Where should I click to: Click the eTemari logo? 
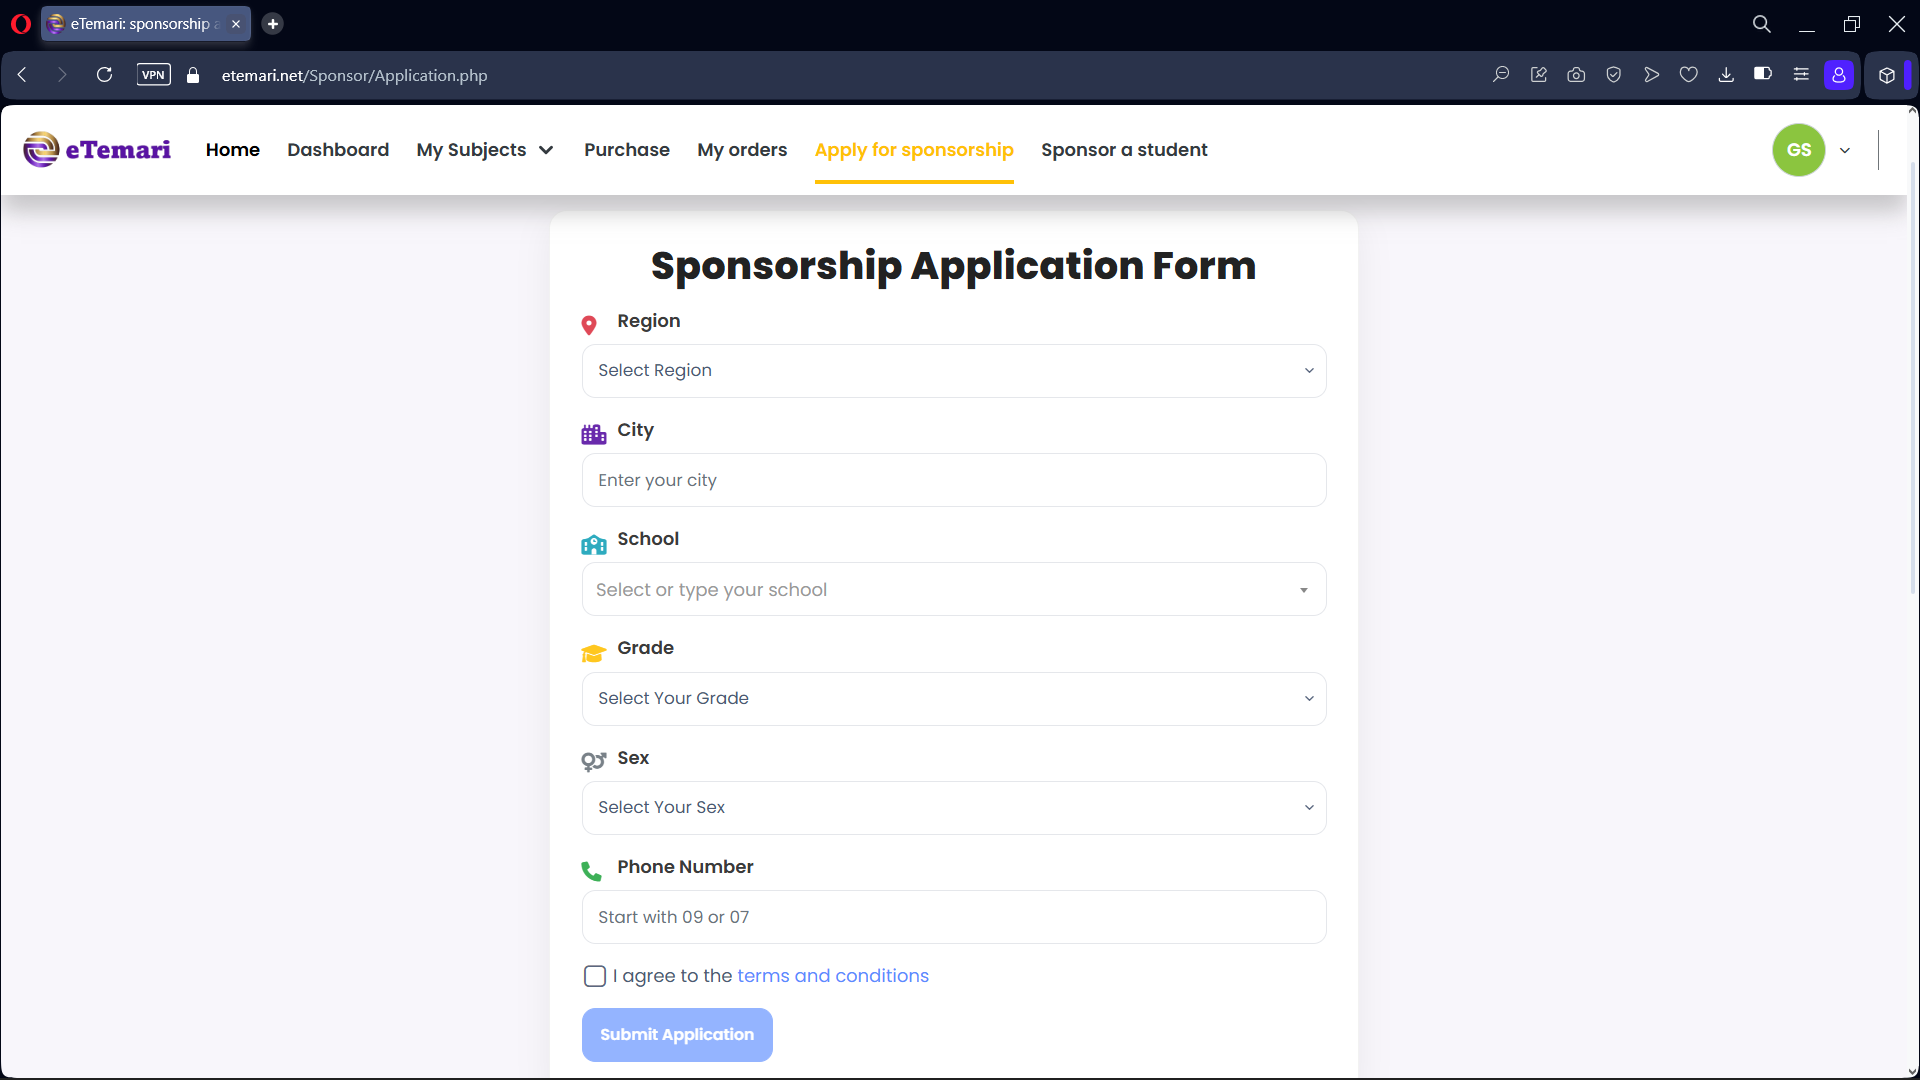point(97,150)
